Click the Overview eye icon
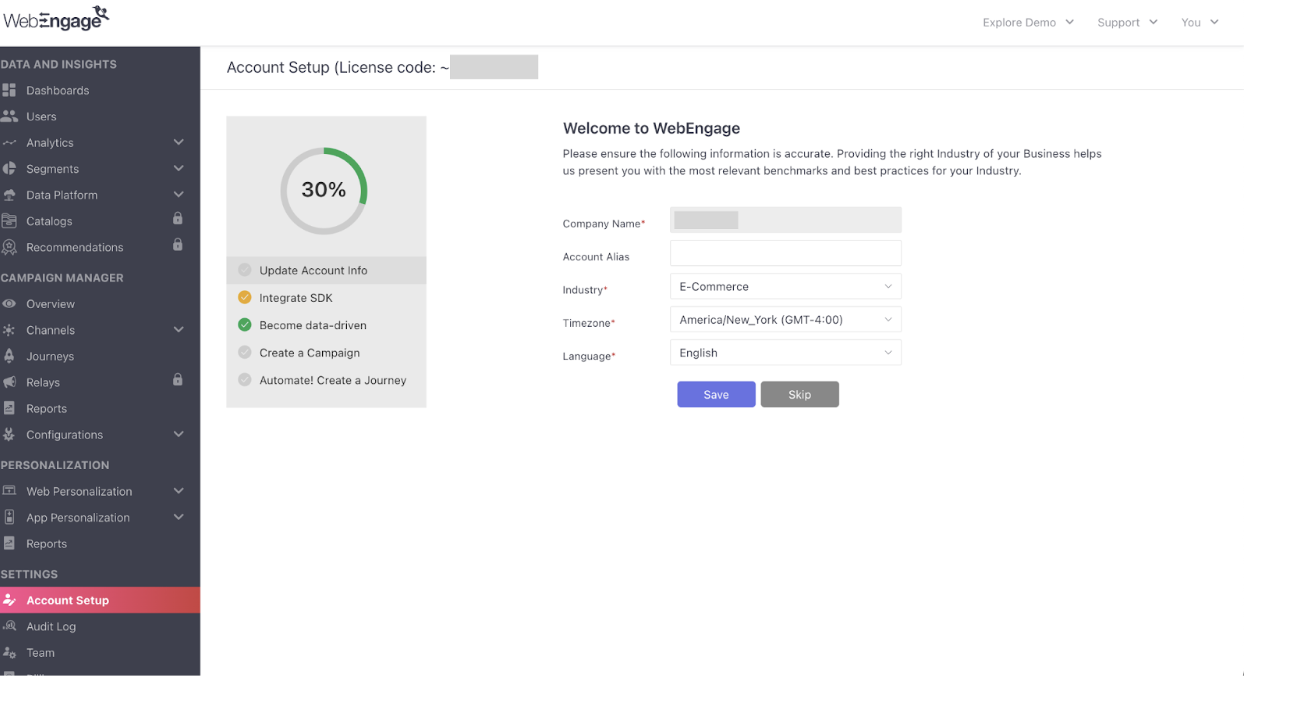1316x716 pixels. click(9, 304)
